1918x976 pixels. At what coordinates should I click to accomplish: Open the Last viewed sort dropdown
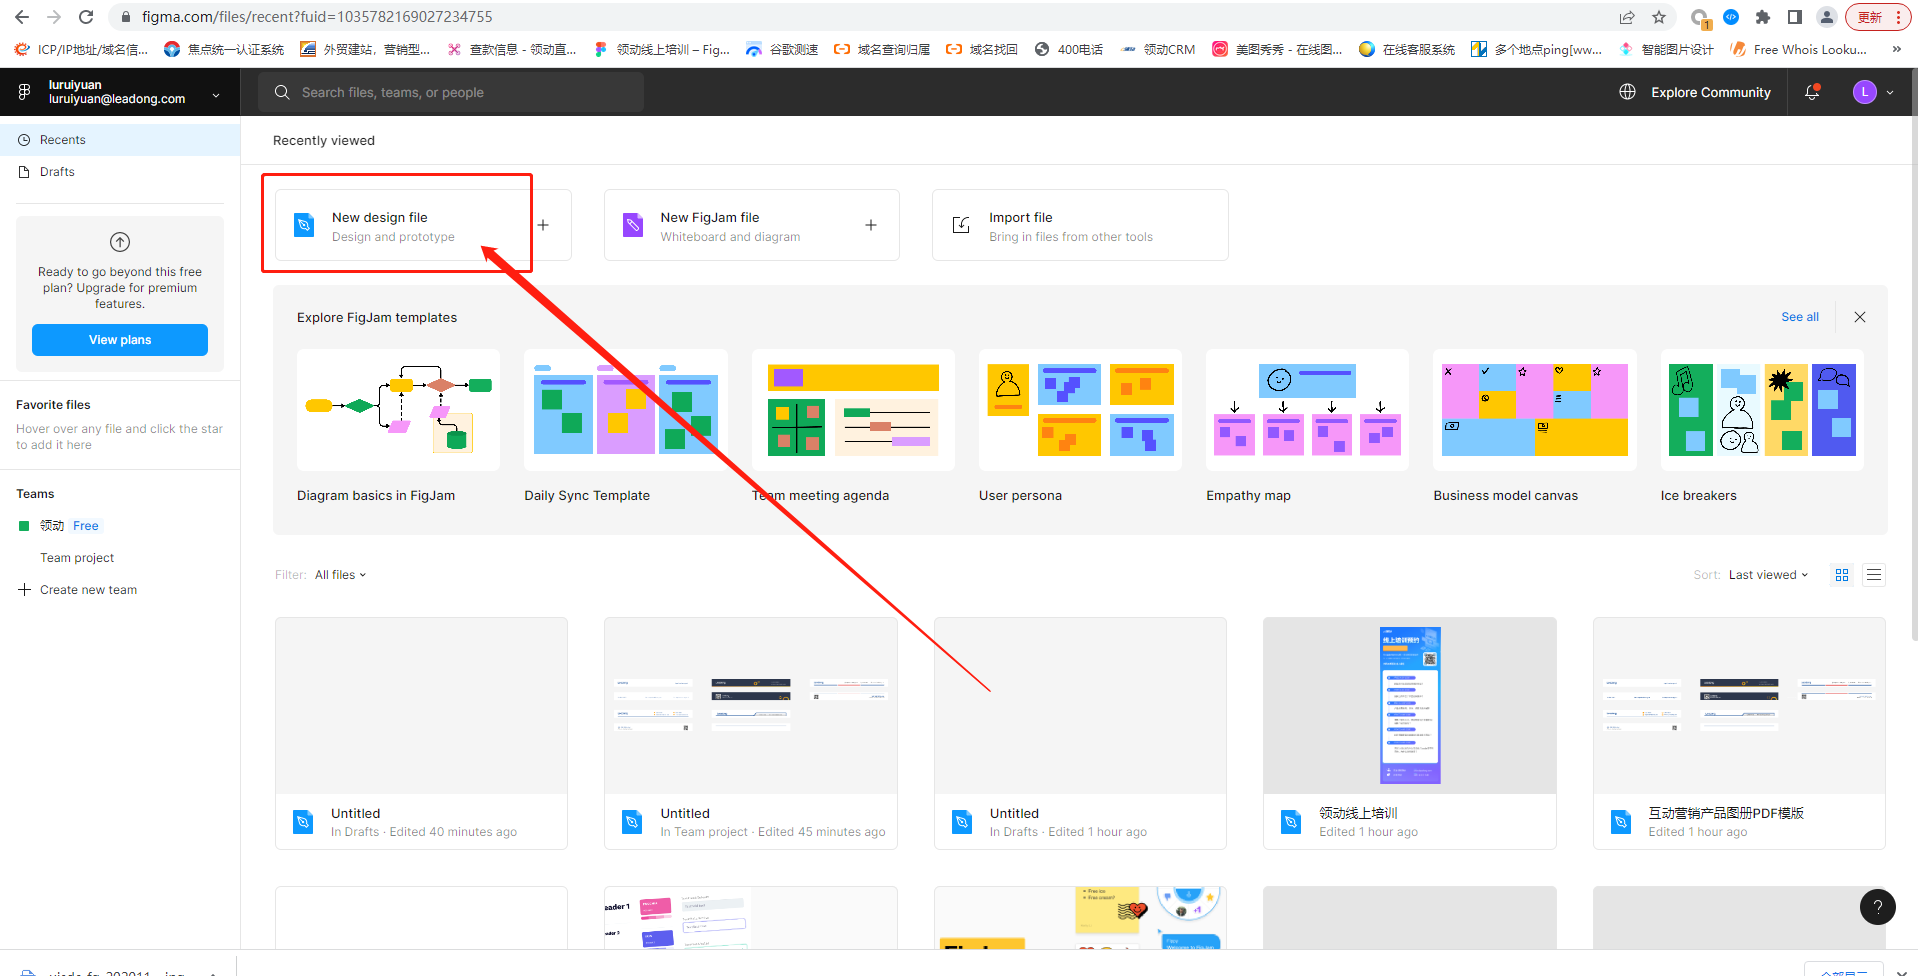(x=1768, y=575)
